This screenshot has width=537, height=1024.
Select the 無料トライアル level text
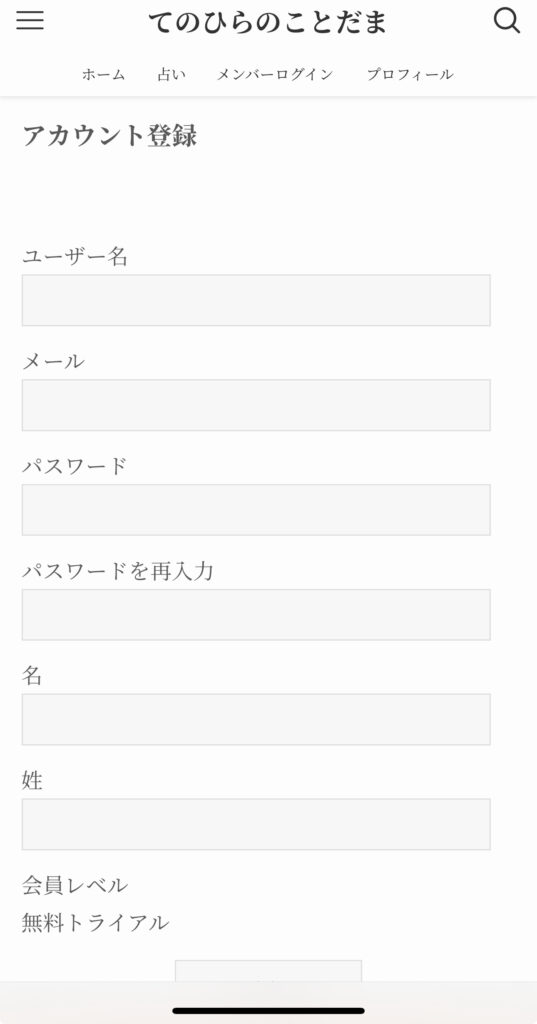pos(95,923)
